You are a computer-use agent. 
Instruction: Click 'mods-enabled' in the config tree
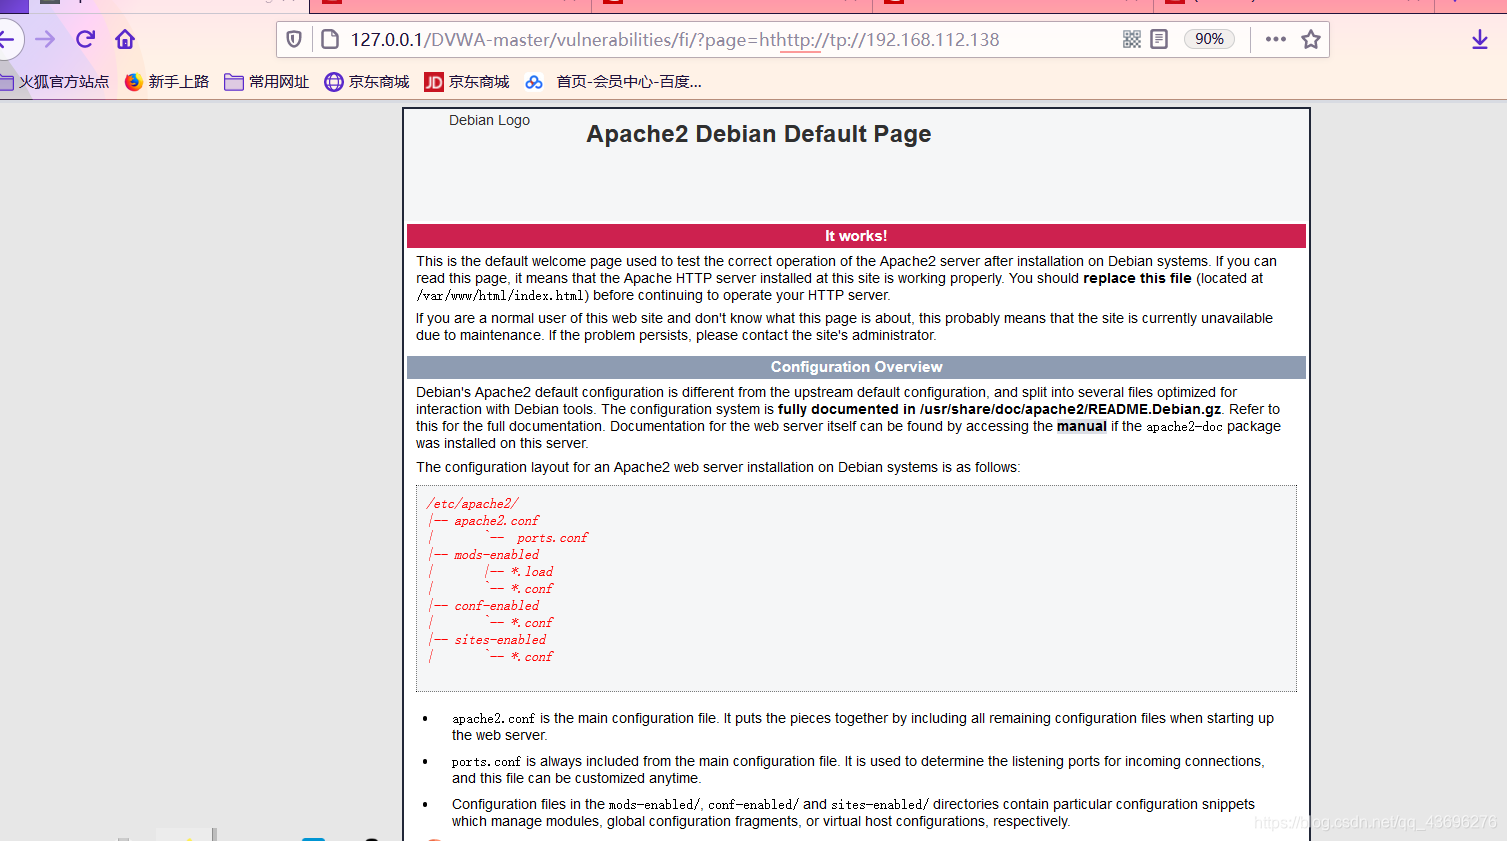point(496,555)
